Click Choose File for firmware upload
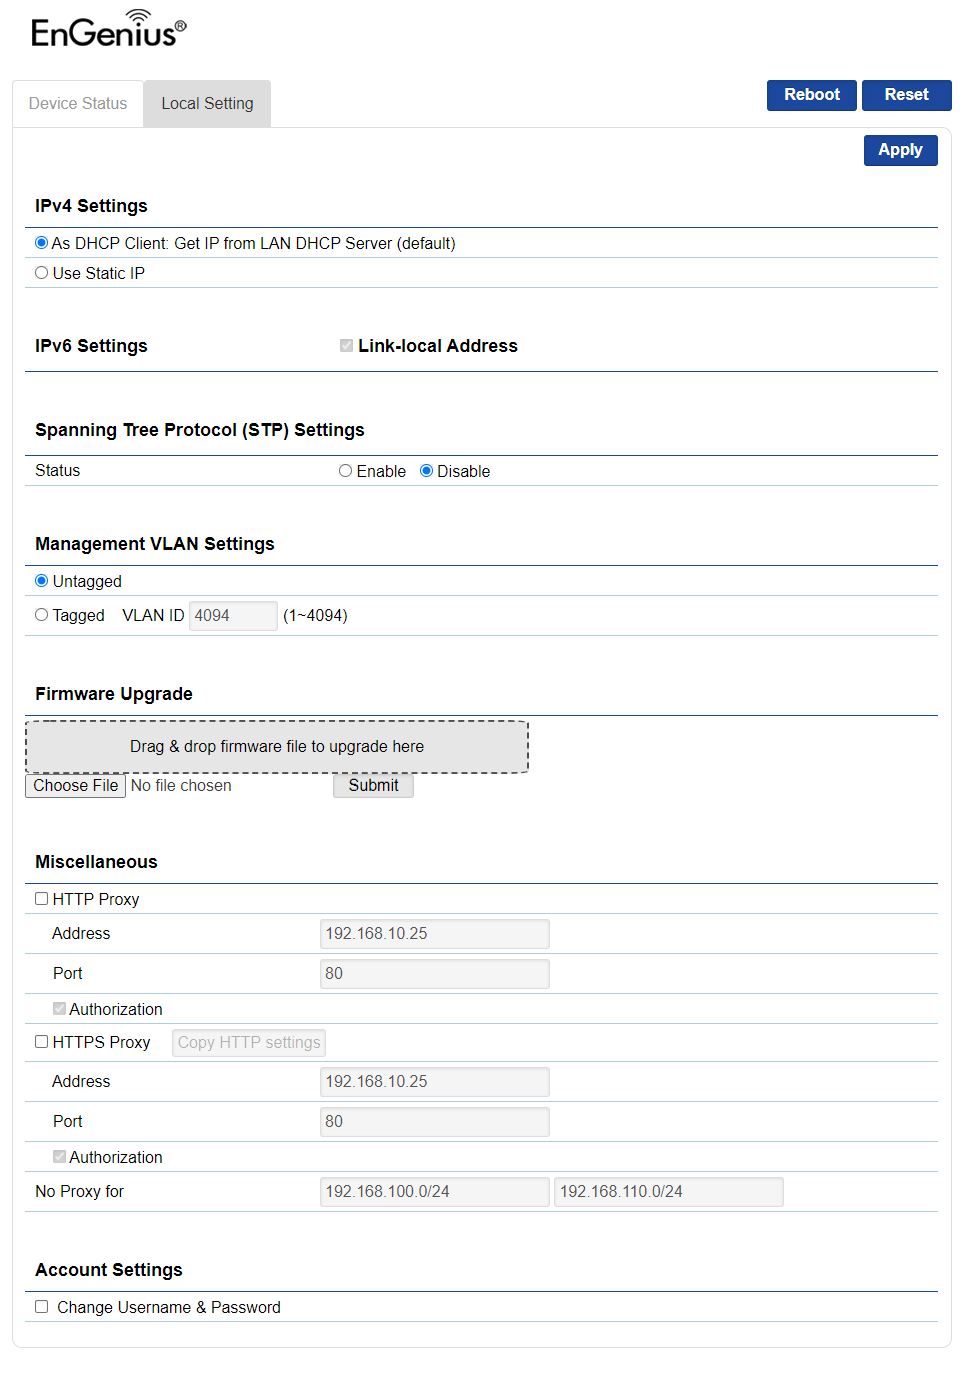Viewport: 967px width, 1389px height. click(x=75, y=786)
